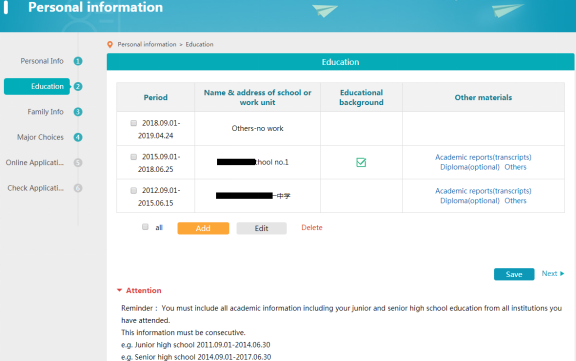Toggle the select all checkbox
Image resolution: width=576 pixels, height=361 pixels.
[145, 227]
